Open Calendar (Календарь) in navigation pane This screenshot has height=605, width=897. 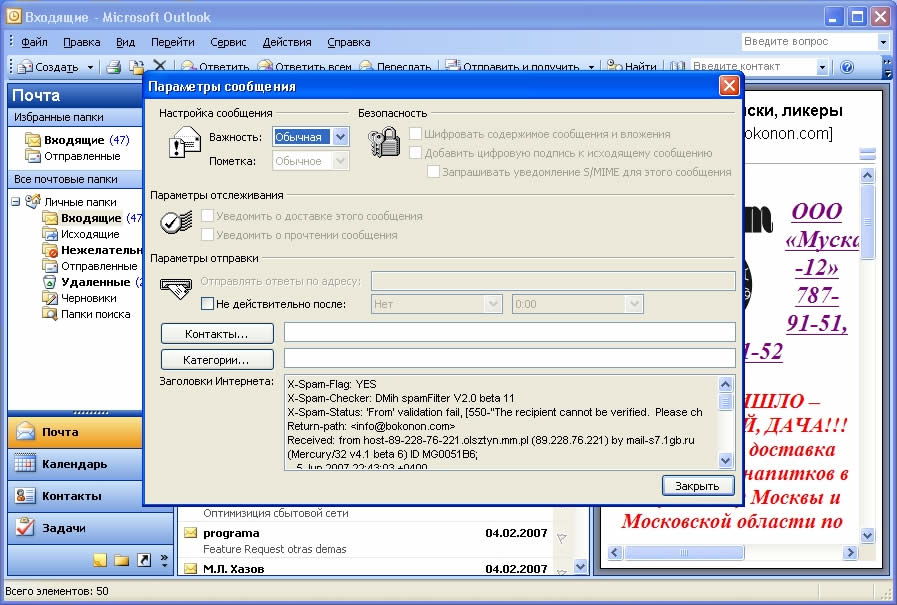tap(74, 464)
